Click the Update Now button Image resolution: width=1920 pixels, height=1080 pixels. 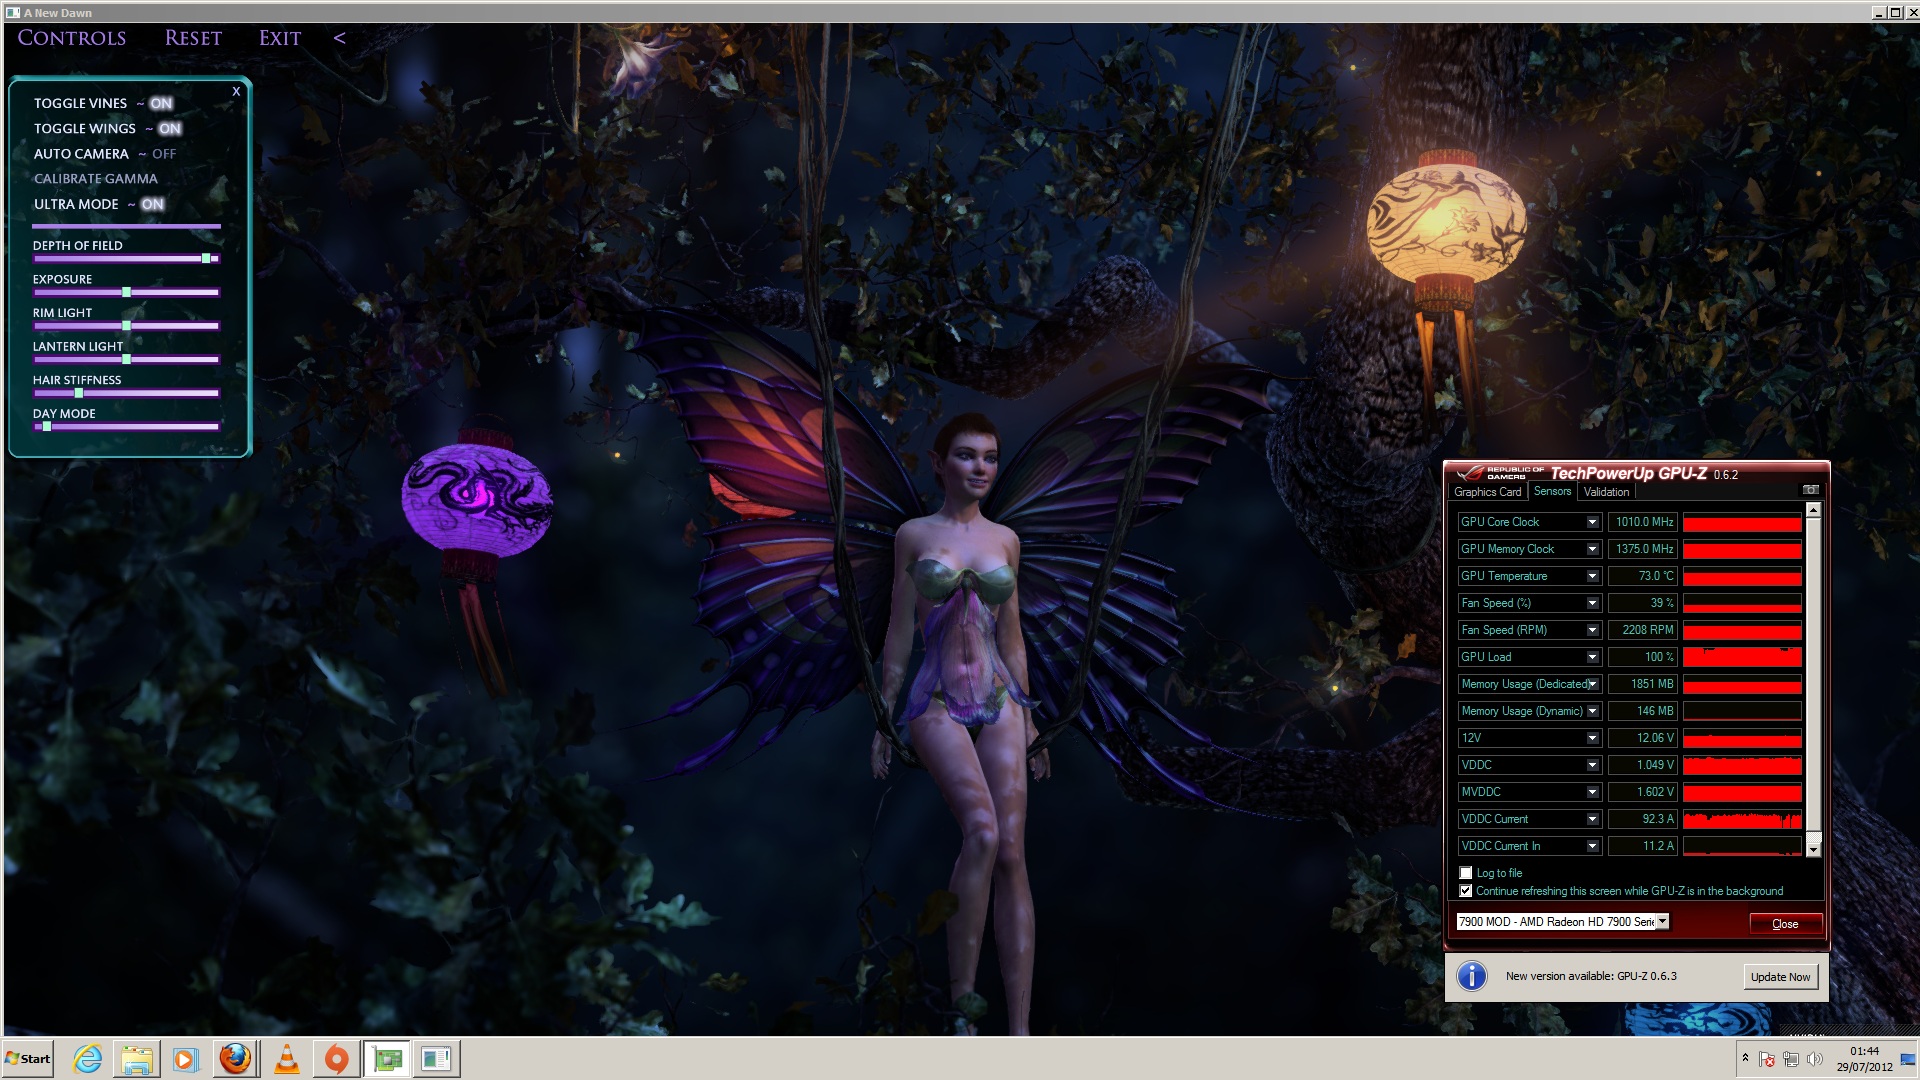tap(1780, 977)
